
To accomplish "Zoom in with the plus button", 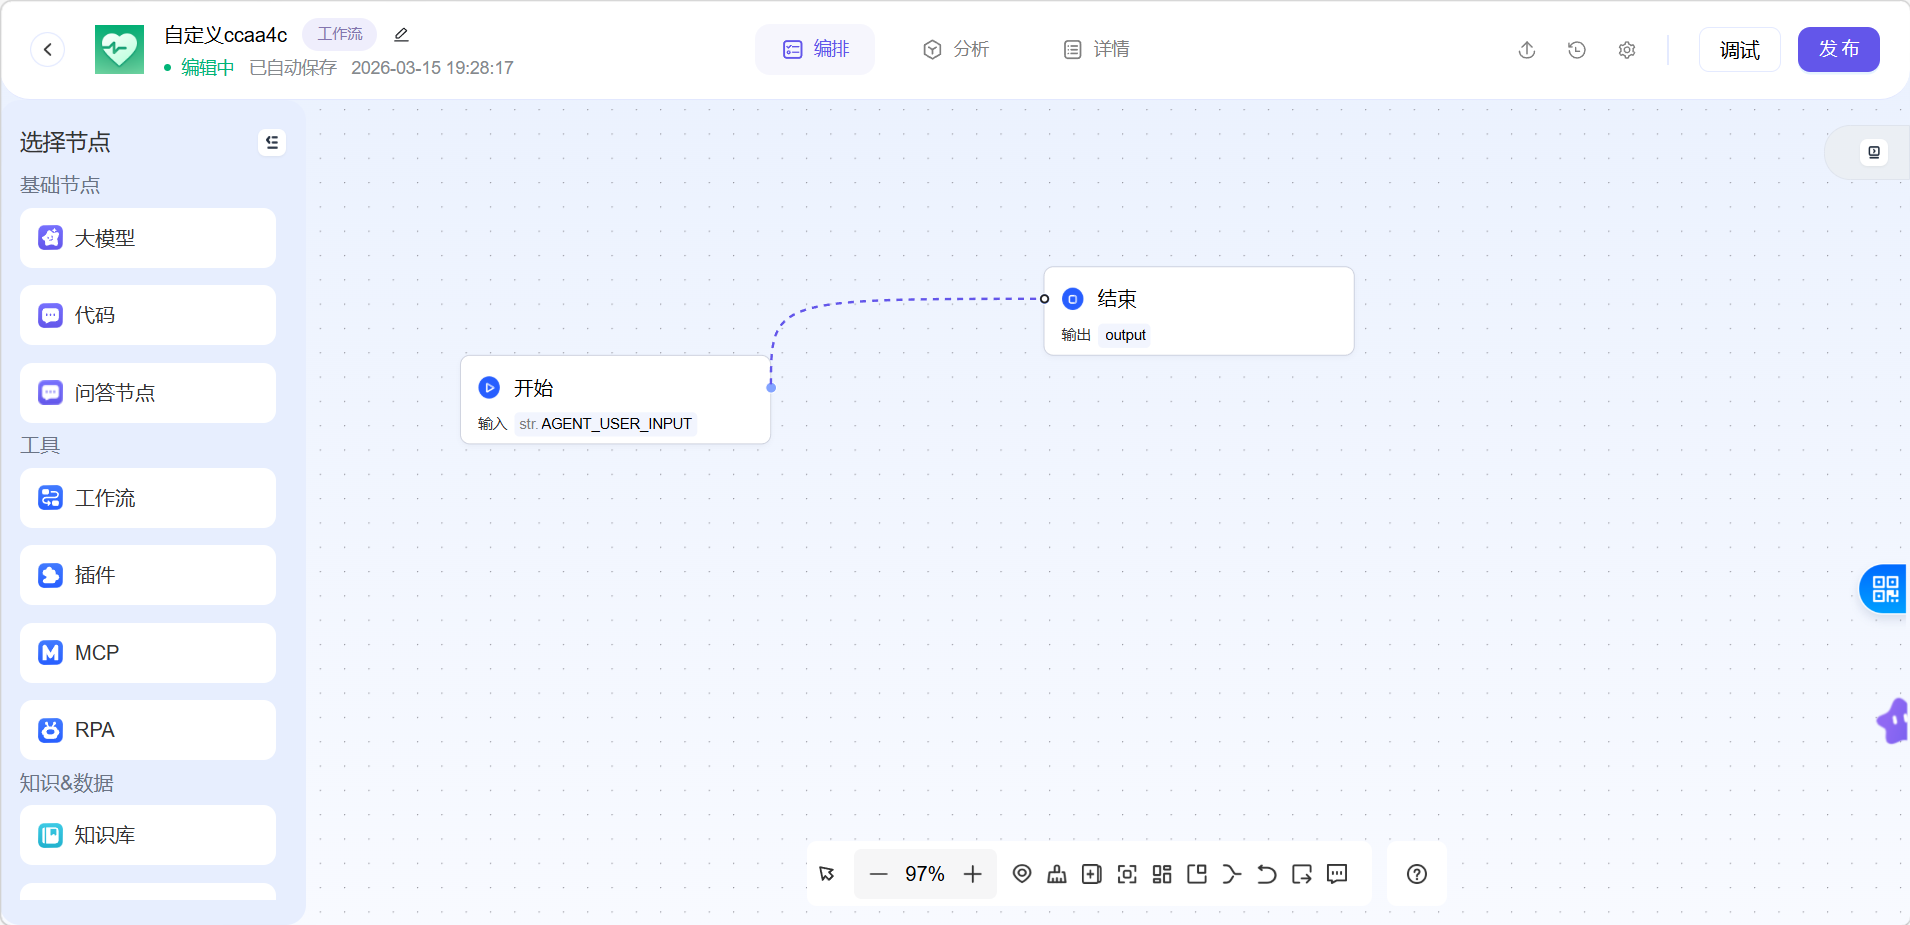I will [972, 874].
